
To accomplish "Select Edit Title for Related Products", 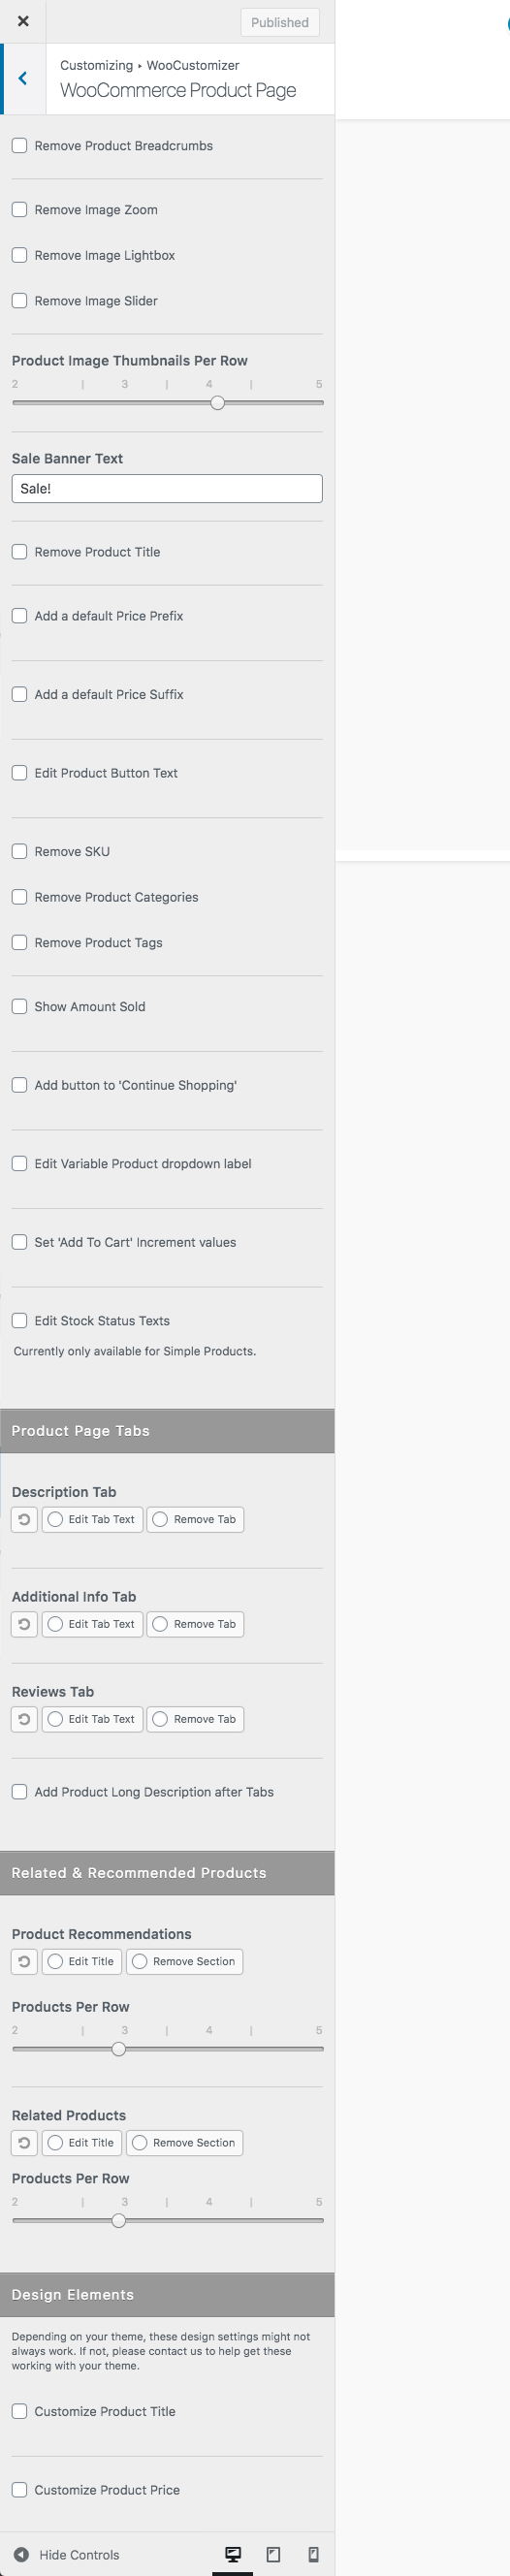I will (x=82, y=2143).
